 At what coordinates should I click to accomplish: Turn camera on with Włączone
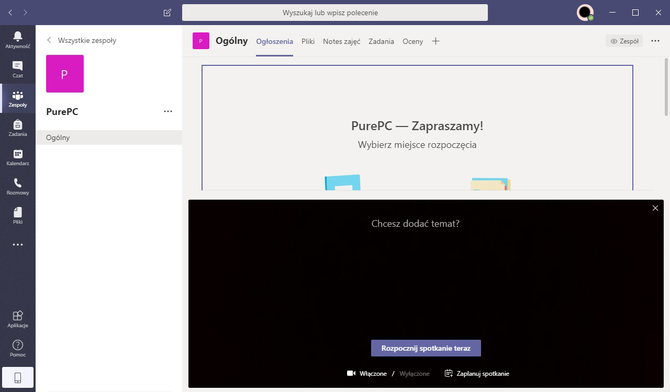[x=367, y=374]
